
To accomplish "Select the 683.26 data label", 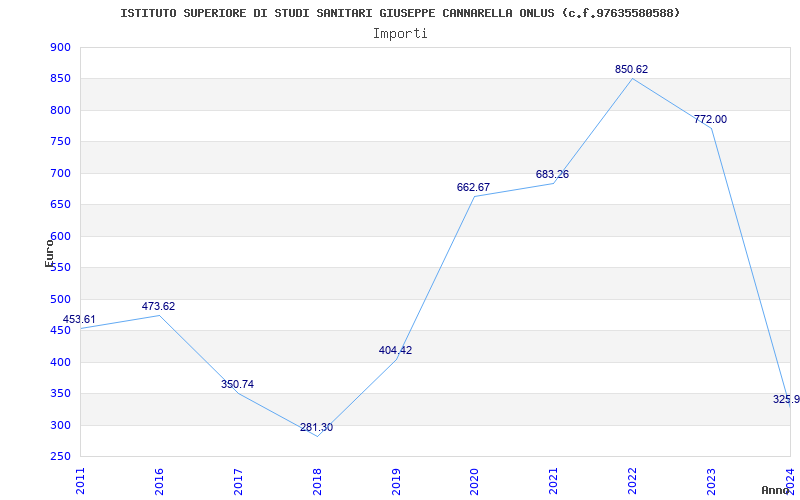I will pyautogui.click(x=553, y=174).
